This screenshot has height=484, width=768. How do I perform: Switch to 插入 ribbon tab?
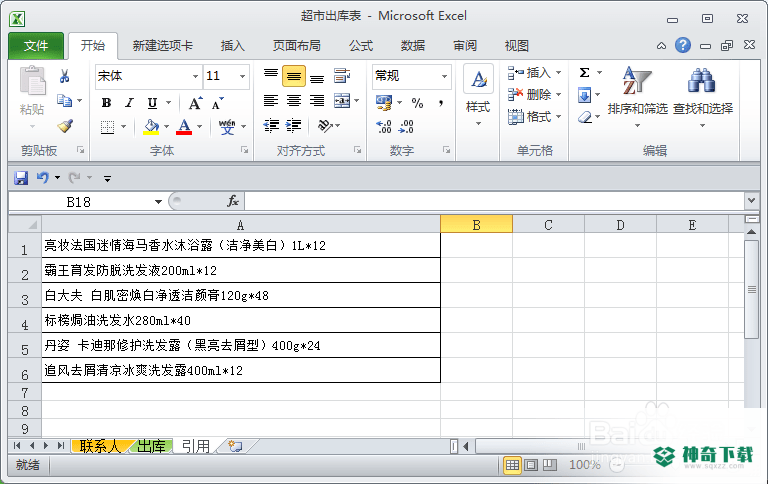232,46
